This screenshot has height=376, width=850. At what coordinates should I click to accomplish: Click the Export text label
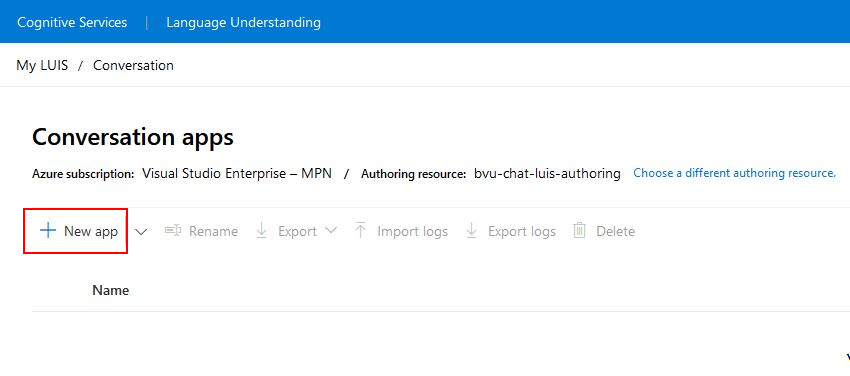[x=298, y=231]
